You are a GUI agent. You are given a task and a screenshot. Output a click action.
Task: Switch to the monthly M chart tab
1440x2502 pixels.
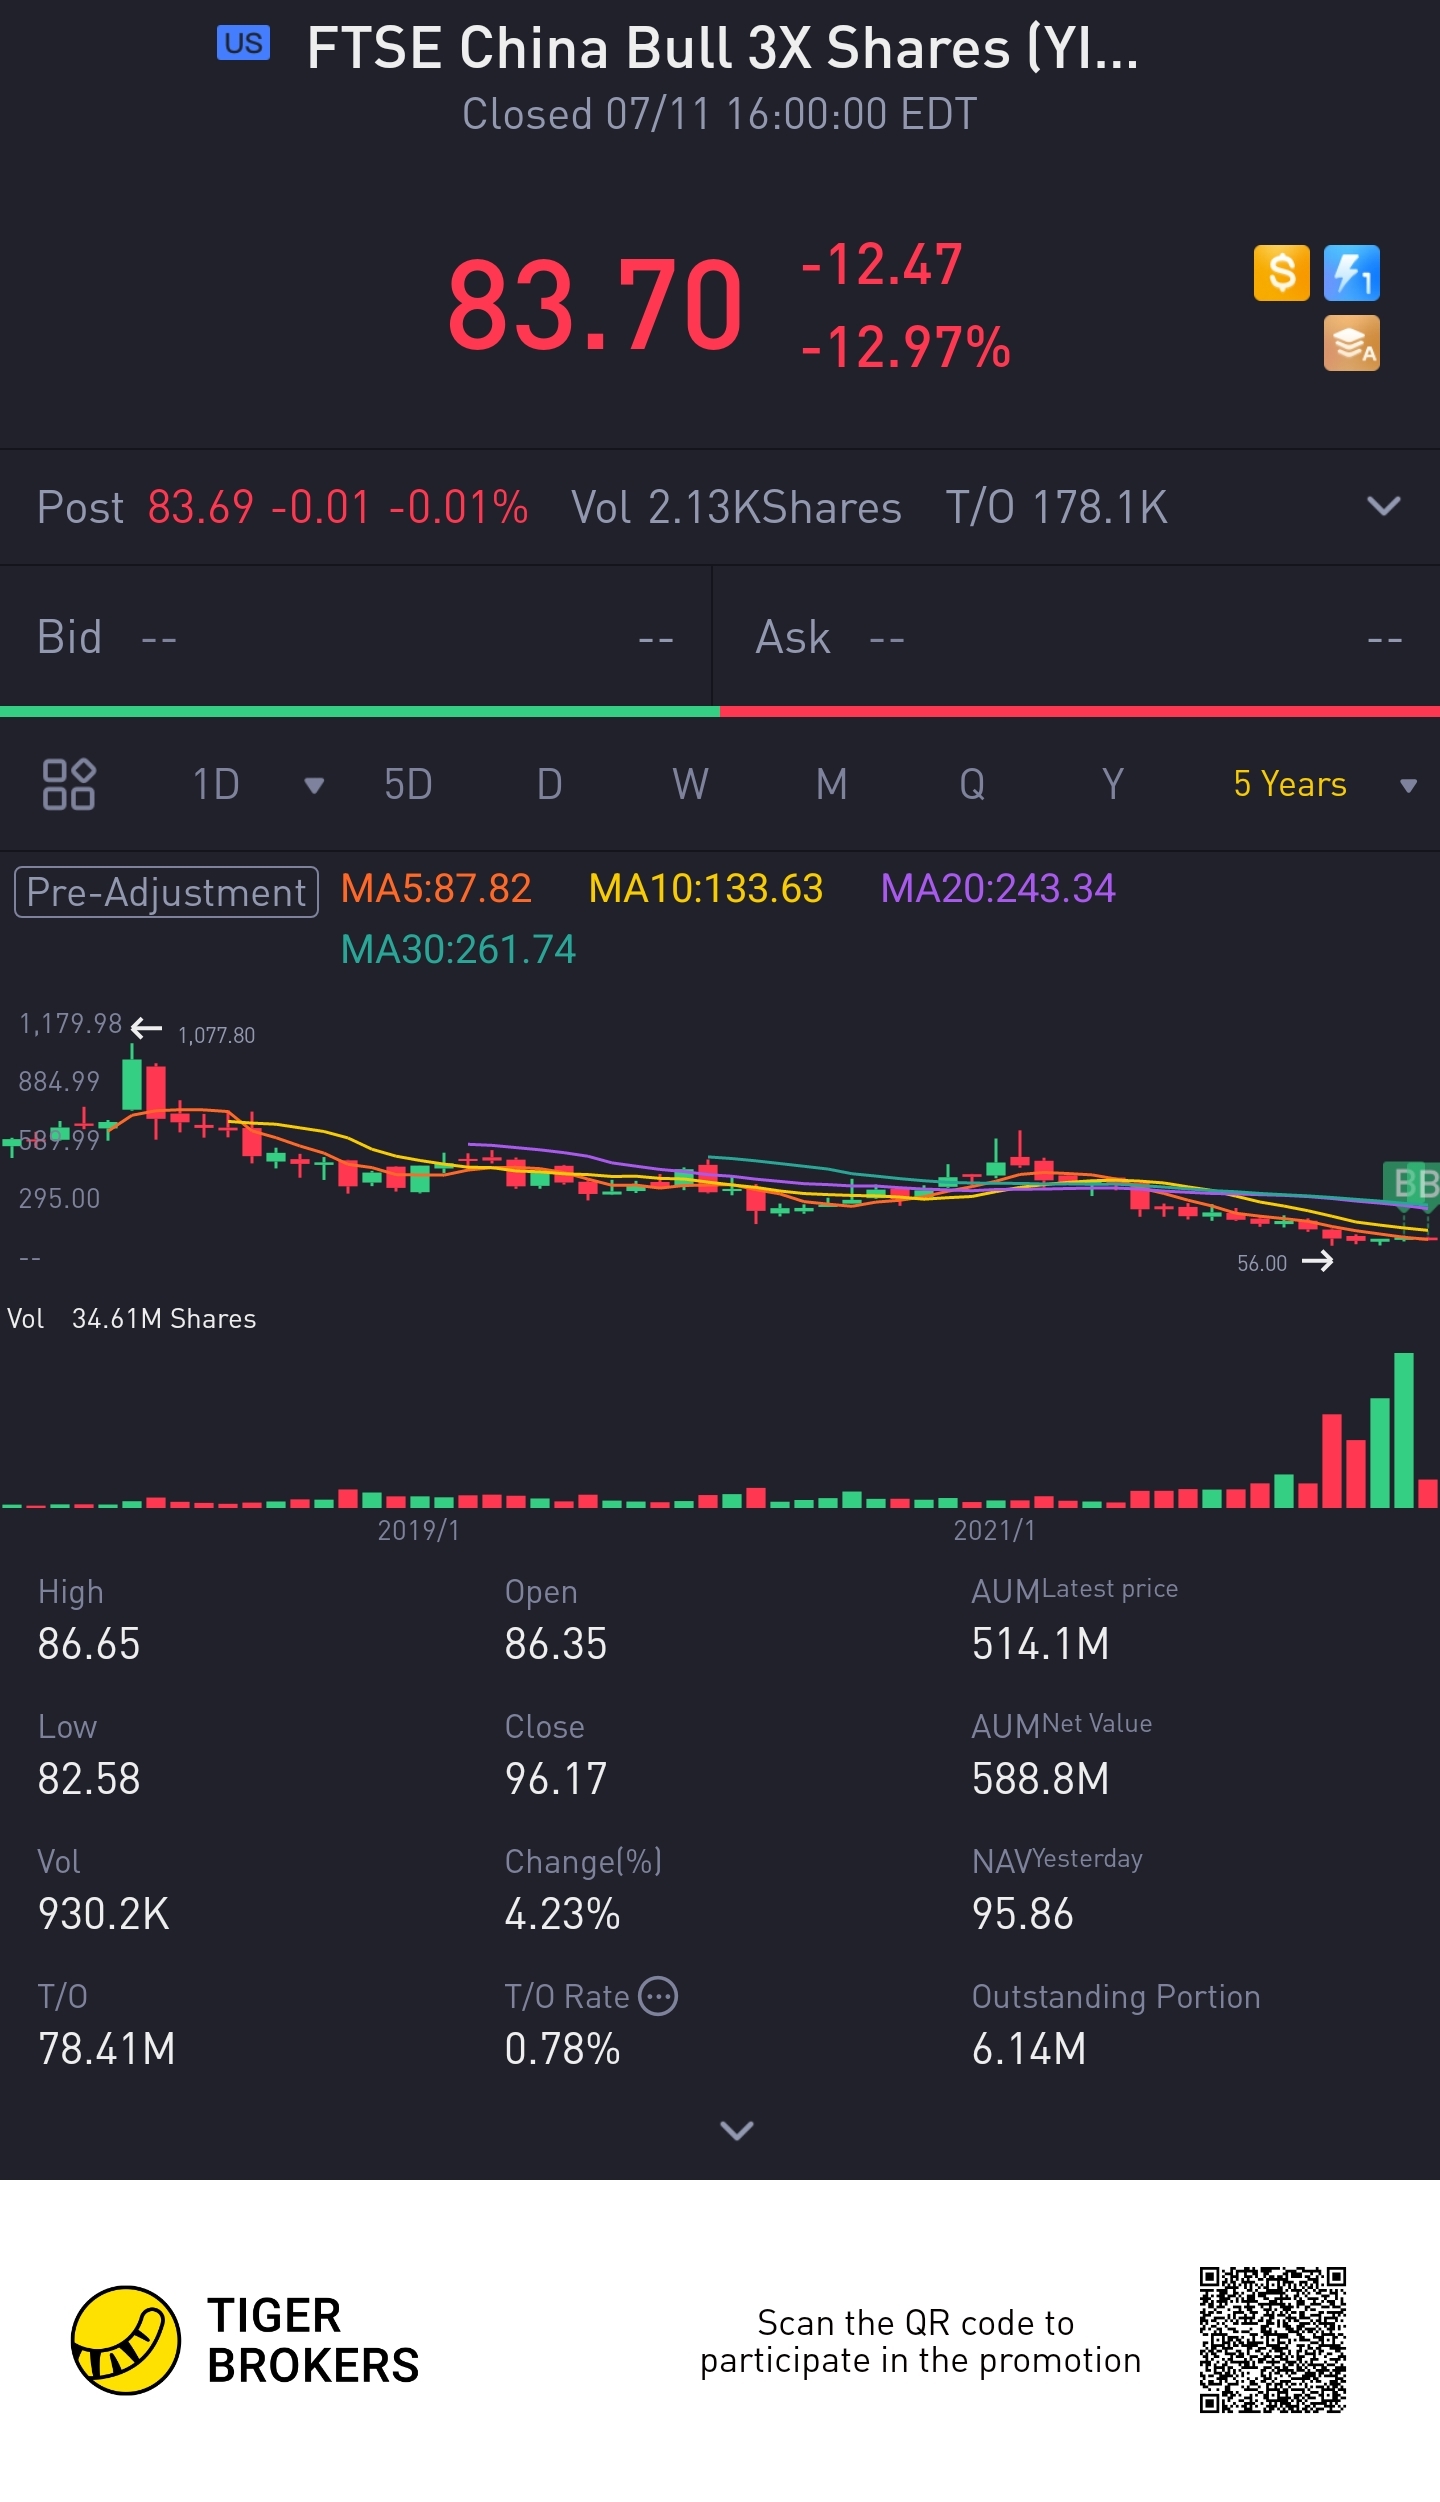pyautogui.click(x=831, y=784)
